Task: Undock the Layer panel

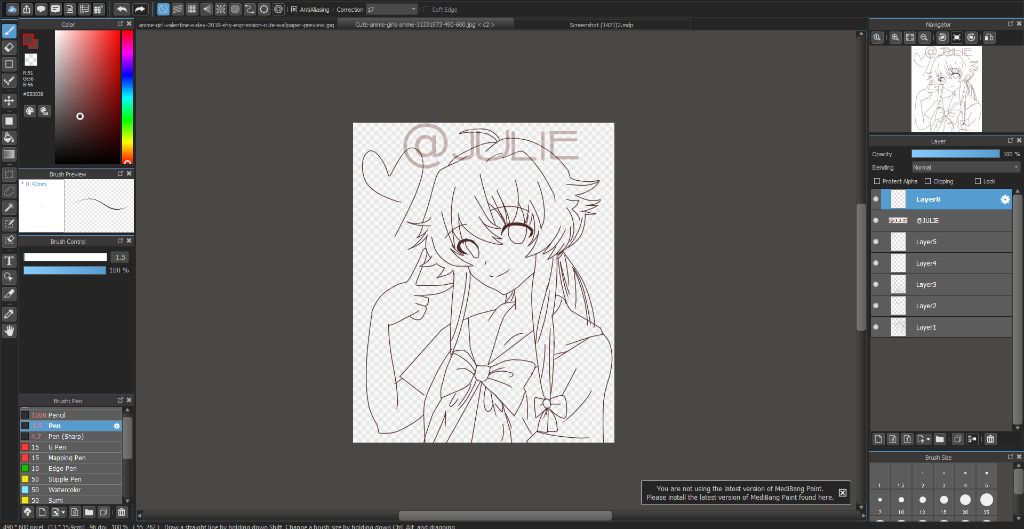Action: [1010, 141]
